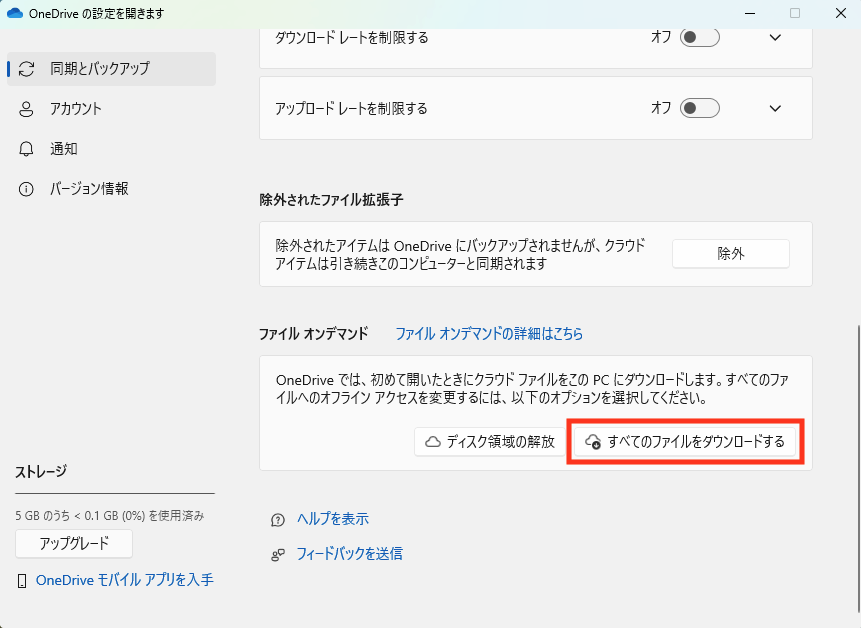Click the OneDrive cloud icon in title bar
The height and width of the screenshot is (628, 861).
pos(14,13)
